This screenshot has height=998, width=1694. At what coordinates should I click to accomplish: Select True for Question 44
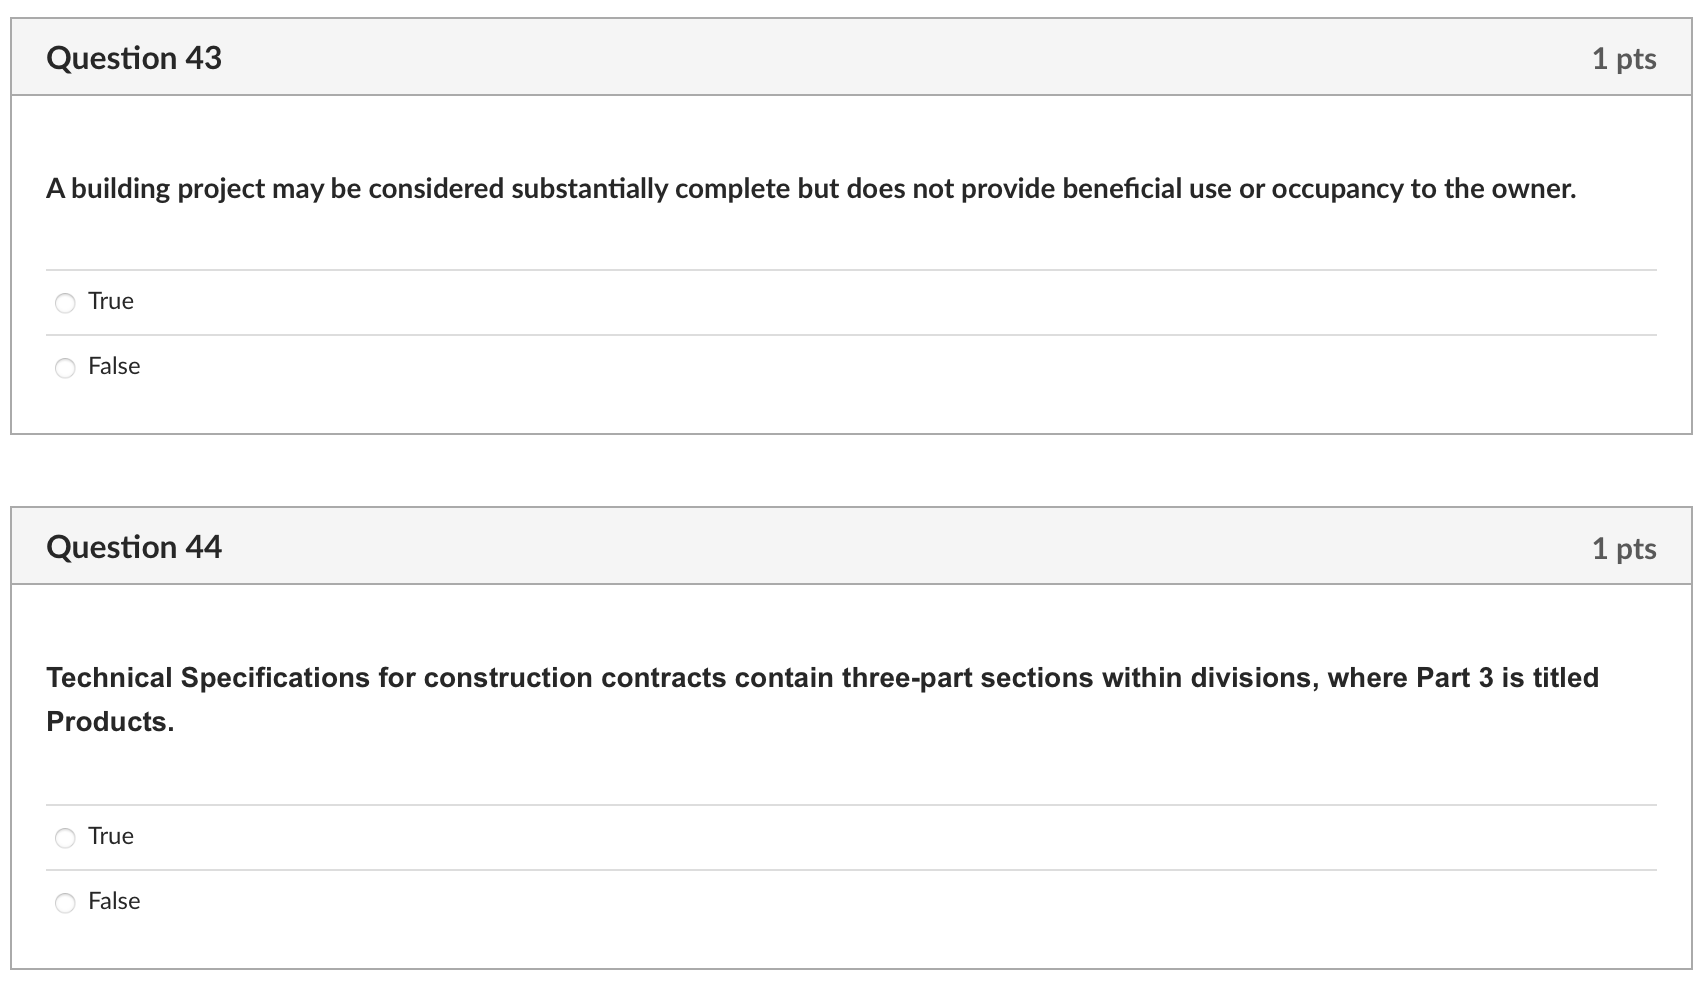pos(65,836)
